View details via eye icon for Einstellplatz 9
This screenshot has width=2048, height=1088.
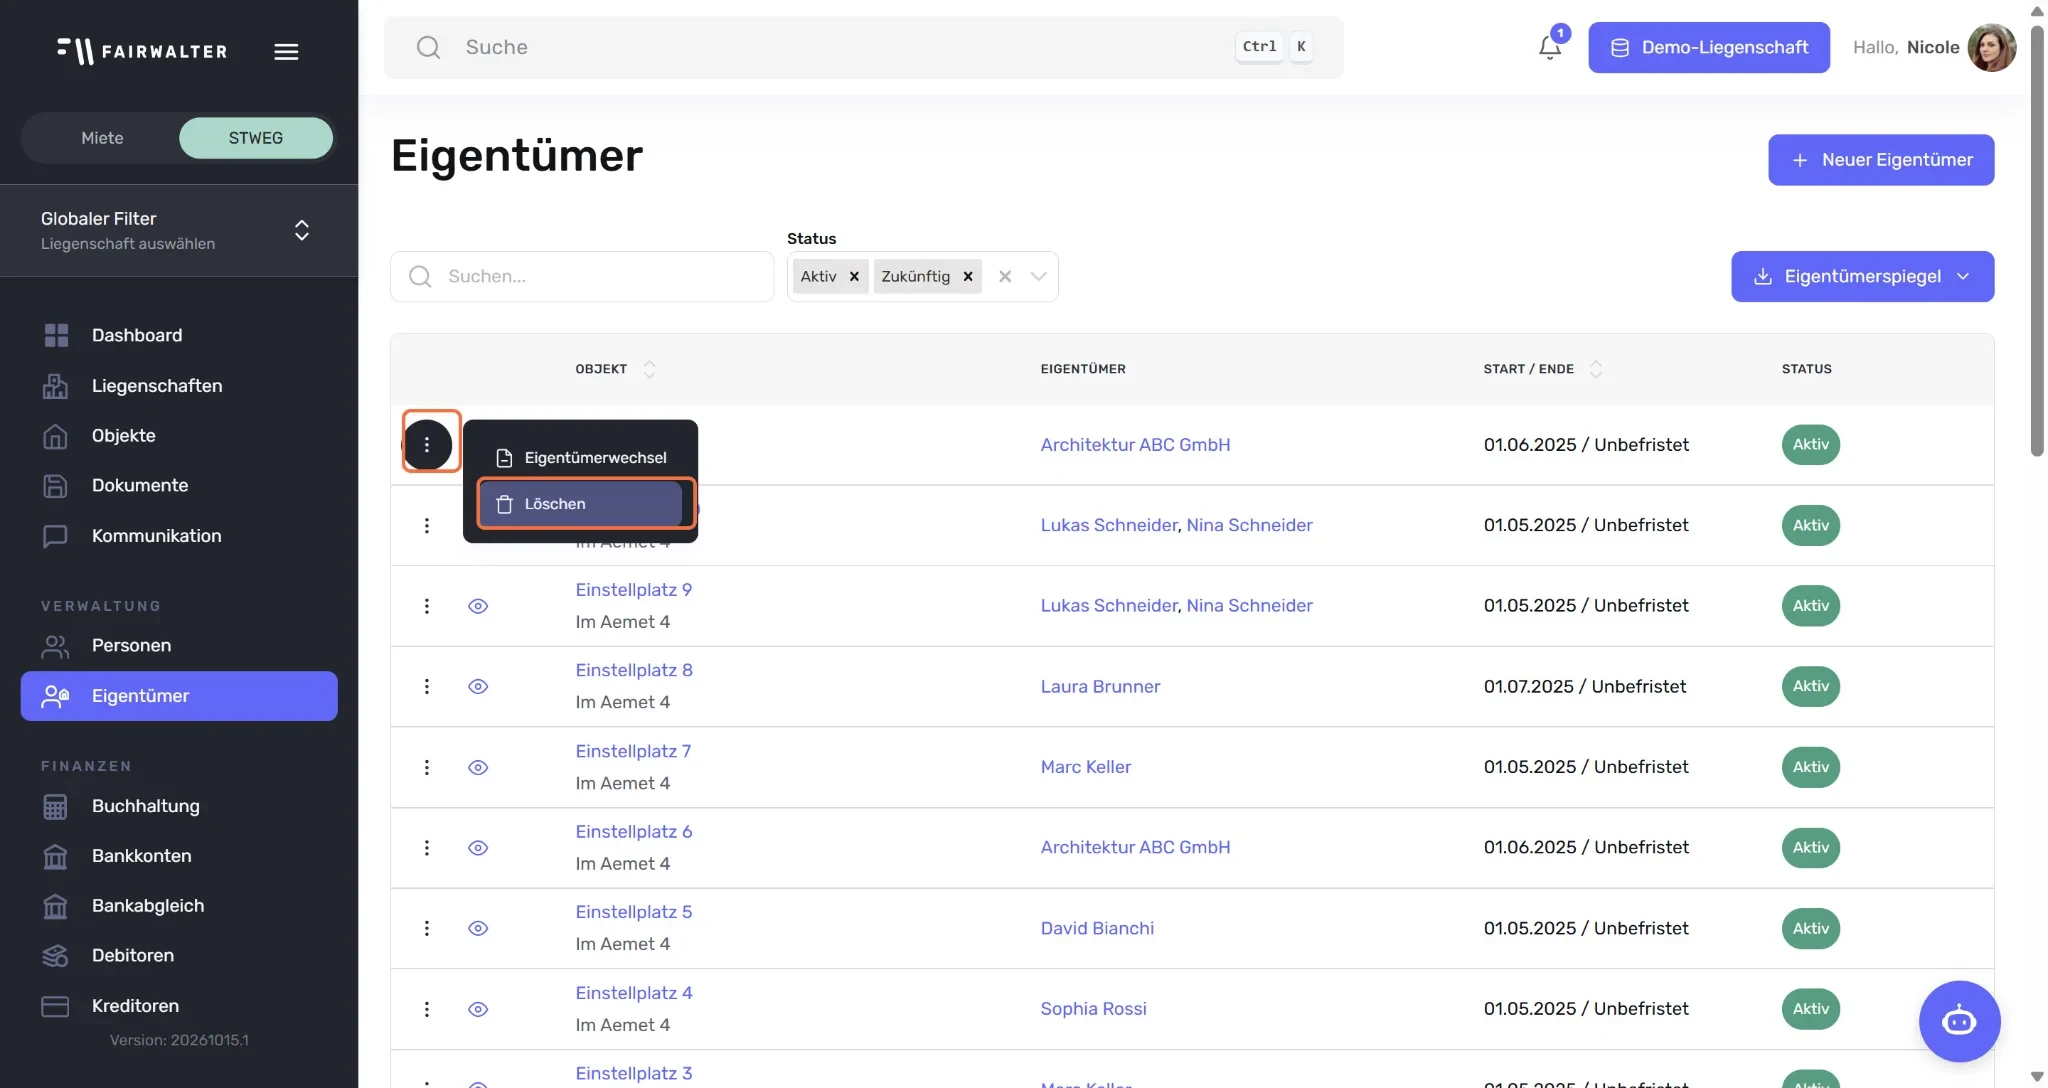[478, 606]
